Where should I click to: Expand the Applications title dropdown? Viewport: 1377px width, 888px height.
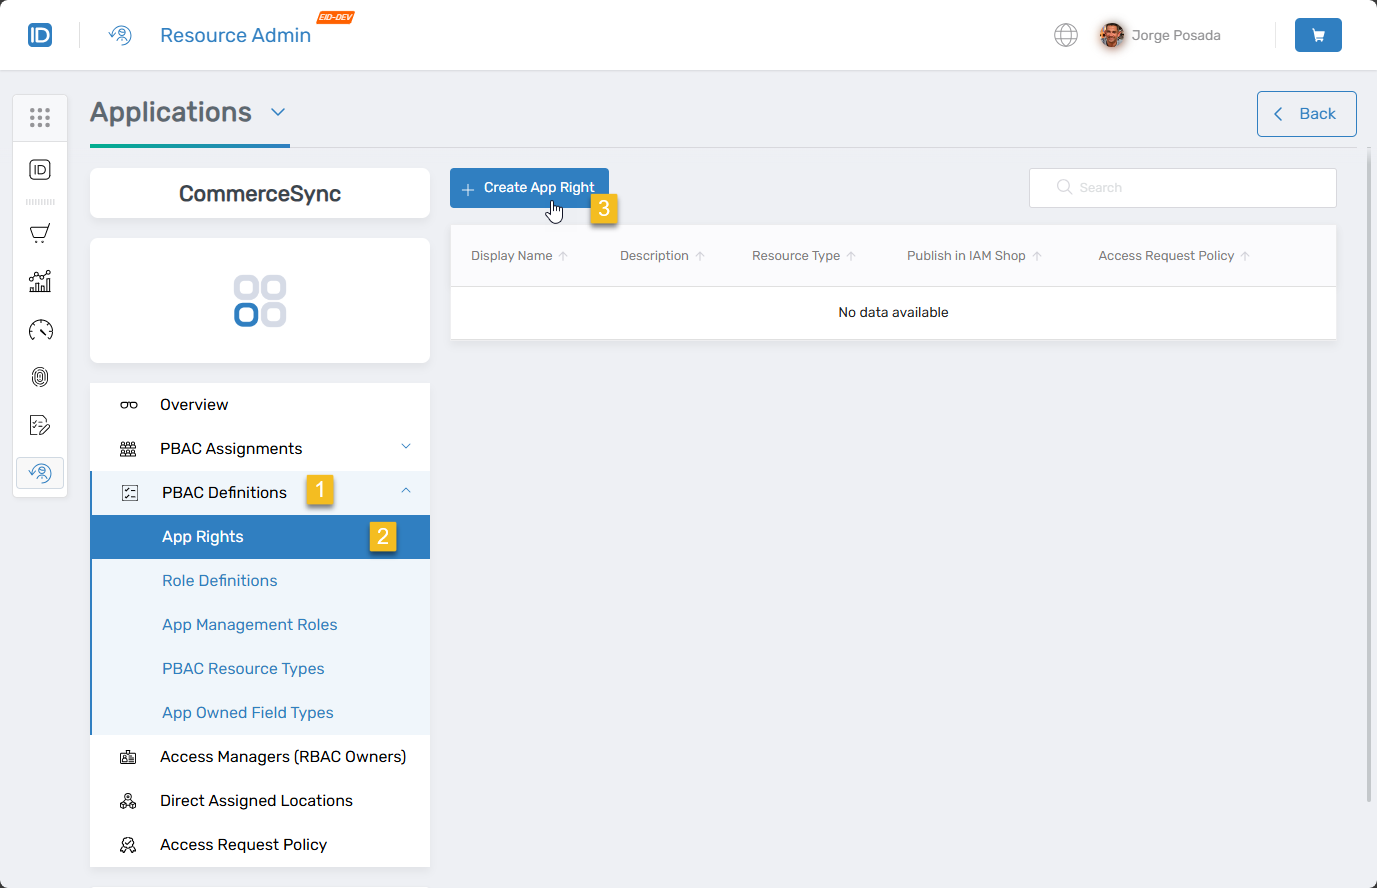click(278, 112)
